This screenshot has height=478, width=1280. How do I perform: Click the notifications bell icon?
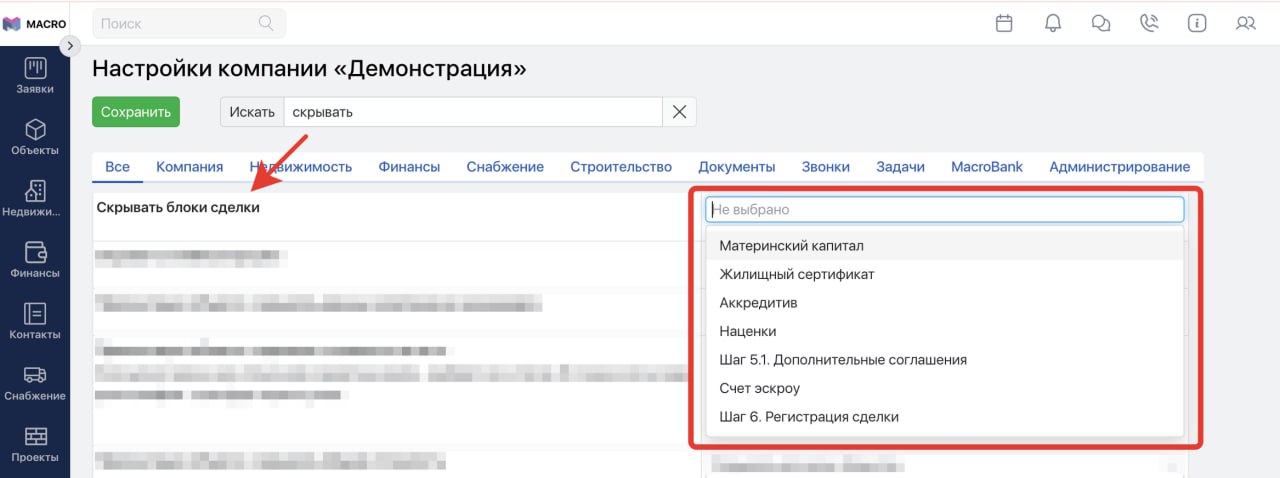pos(1053,23)
